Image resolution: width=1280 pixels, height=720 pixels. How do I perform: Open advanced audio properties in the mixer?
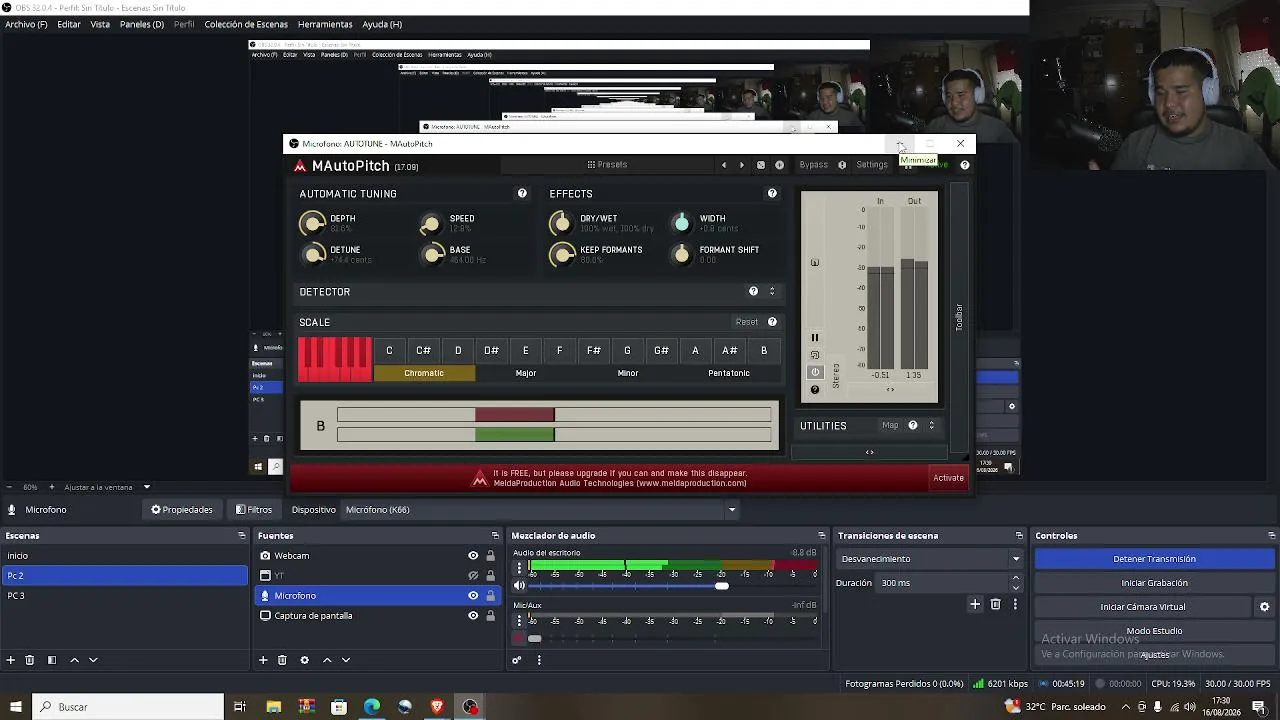[517, 660]
